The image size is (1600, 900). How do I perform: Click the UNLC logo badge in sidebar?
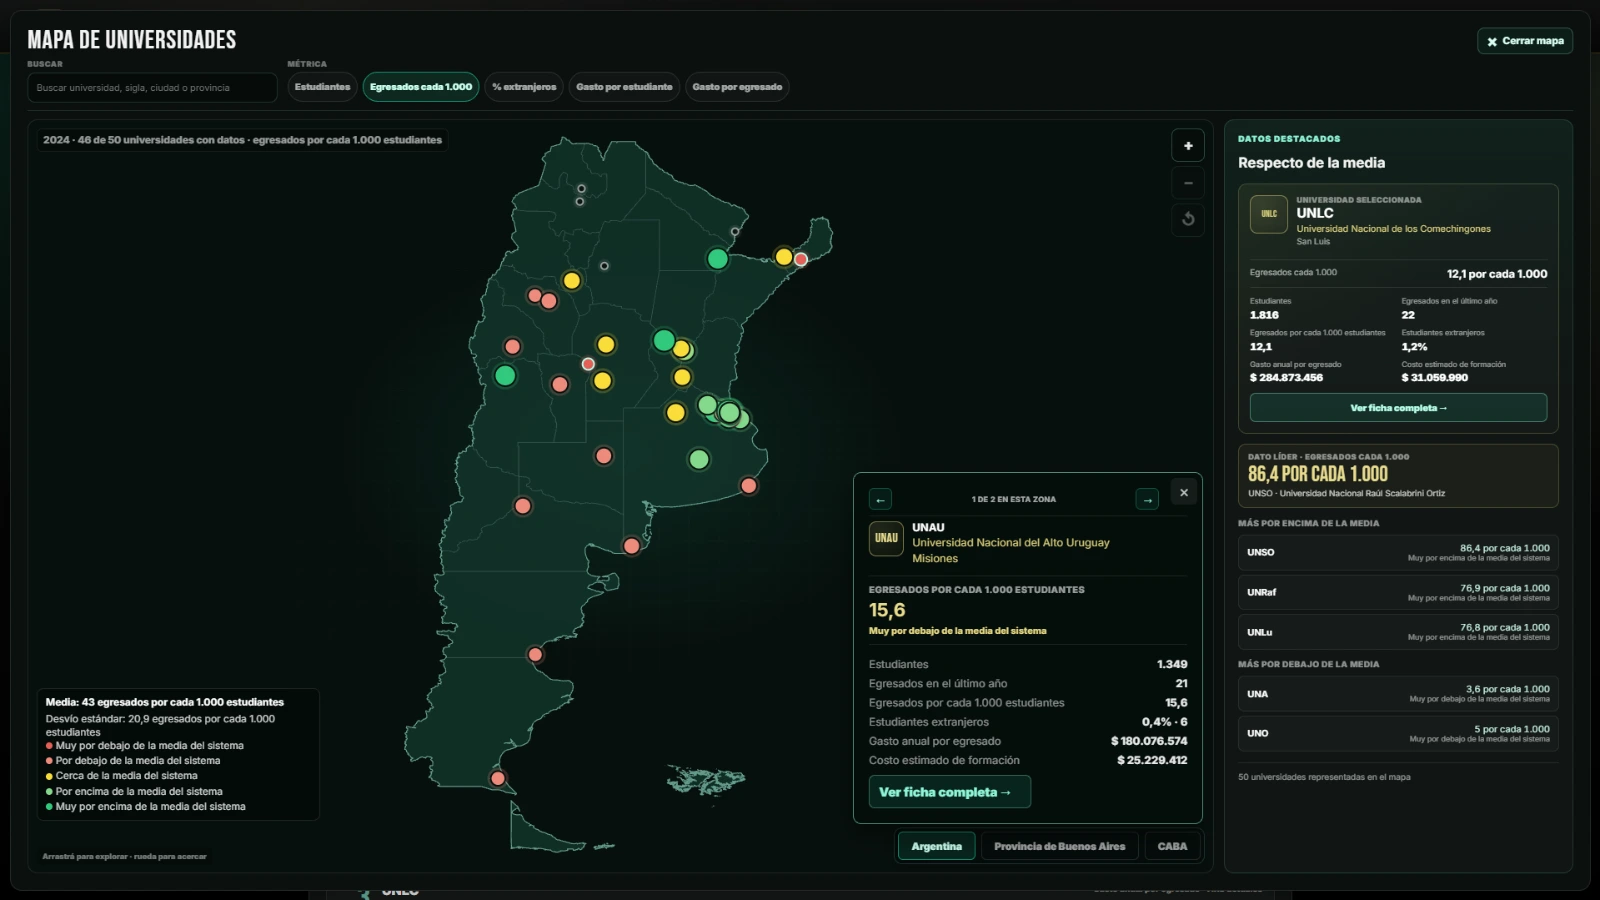pos(1269,214)
